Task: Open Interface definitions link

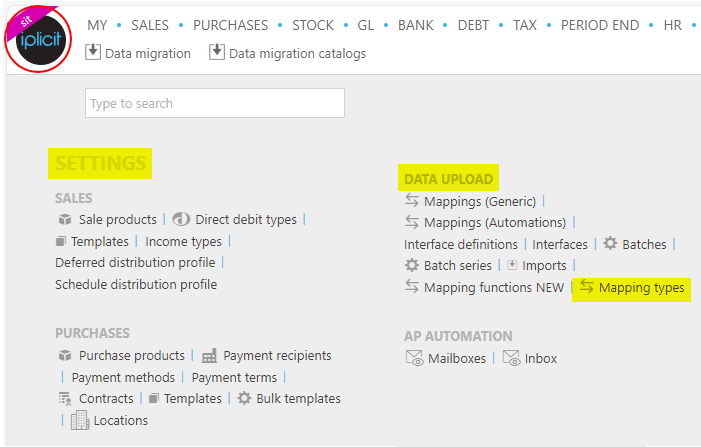Action: click(460, 245)
